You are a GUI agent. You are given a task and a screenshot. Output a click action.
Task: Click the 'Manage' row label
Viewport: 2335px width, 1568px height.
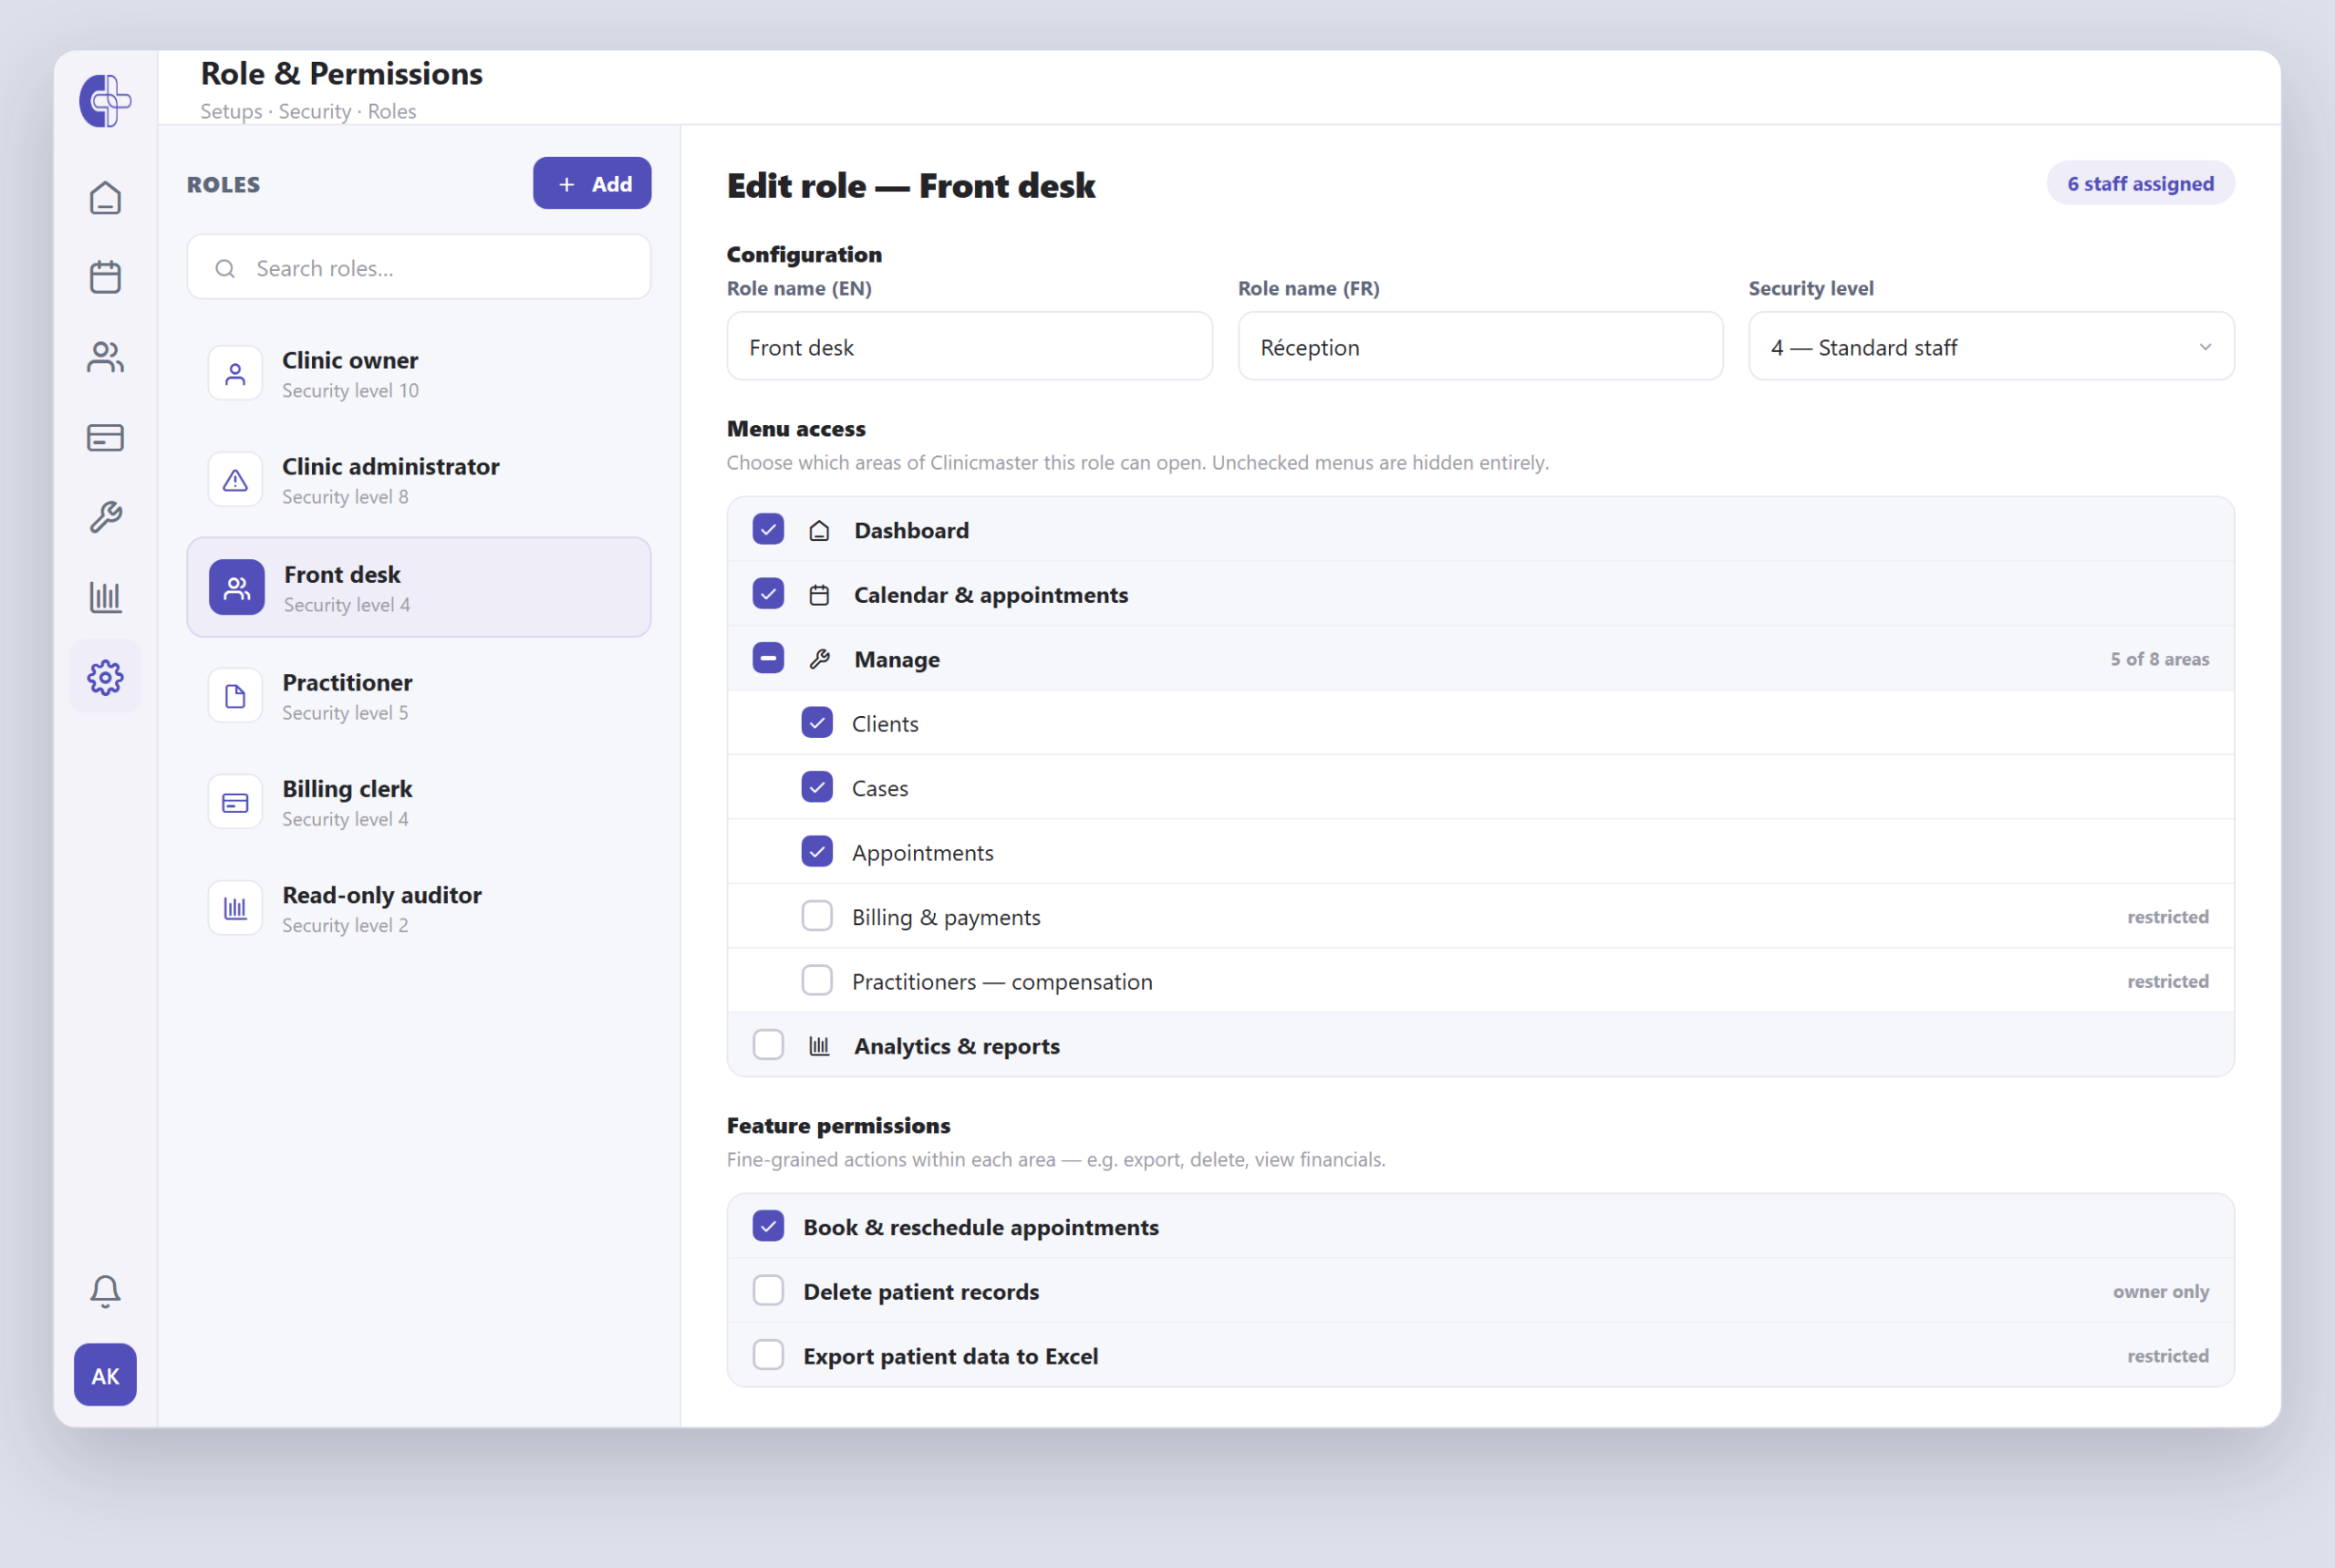pos(896,659)
